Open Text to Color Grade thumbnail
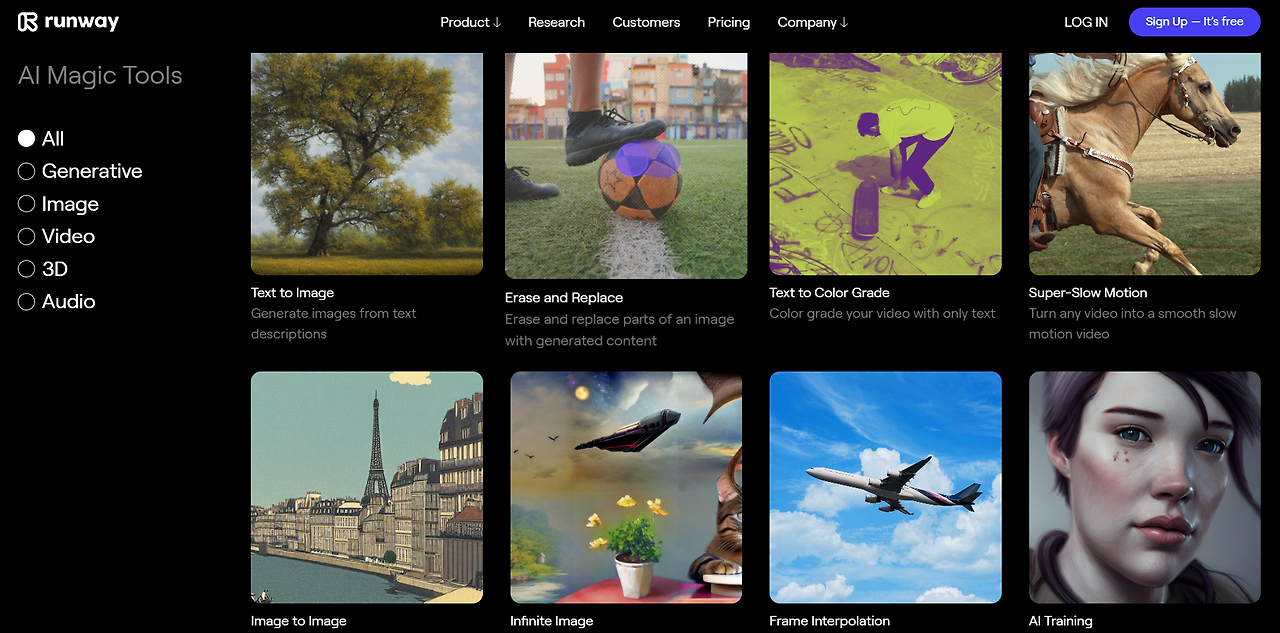The width and height of the screenshot is (1280, 633). pos(885,164)
